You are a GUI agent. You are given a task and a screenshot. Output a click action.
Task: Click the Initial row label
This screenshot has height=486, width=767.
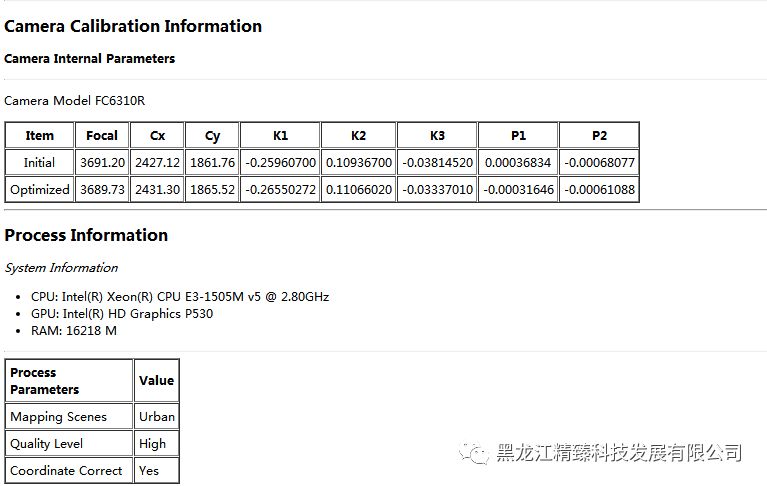click(40, 162)
